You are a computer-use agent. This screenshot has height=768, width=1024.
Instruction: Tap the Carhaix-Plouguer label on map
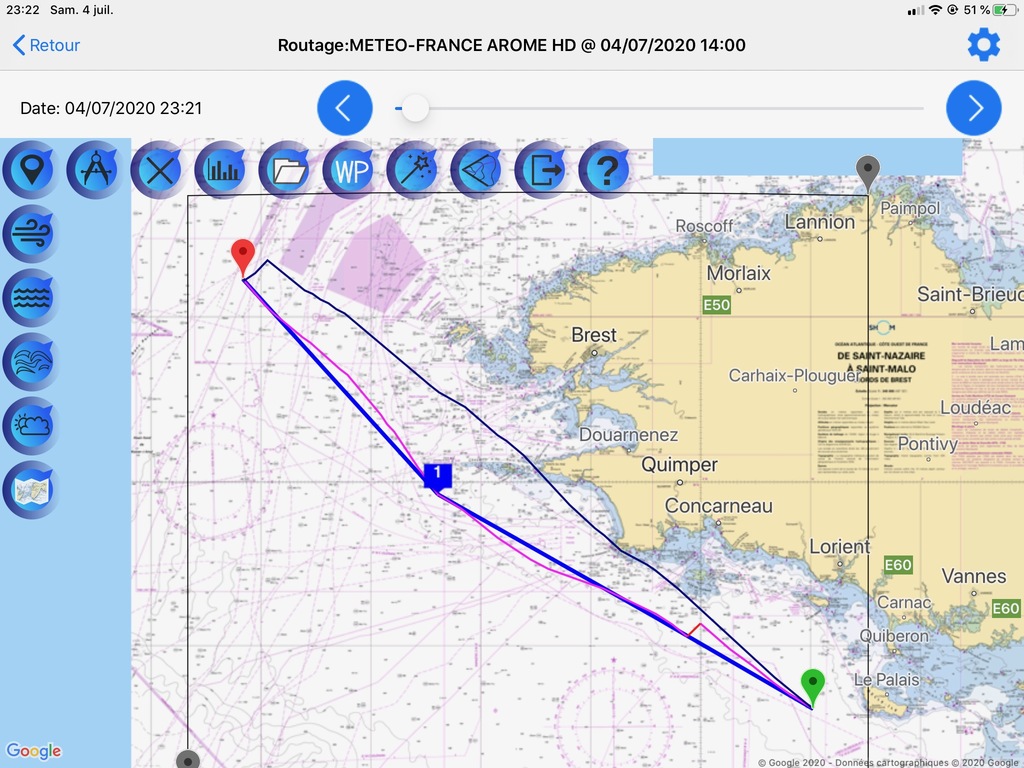(794, 376)
